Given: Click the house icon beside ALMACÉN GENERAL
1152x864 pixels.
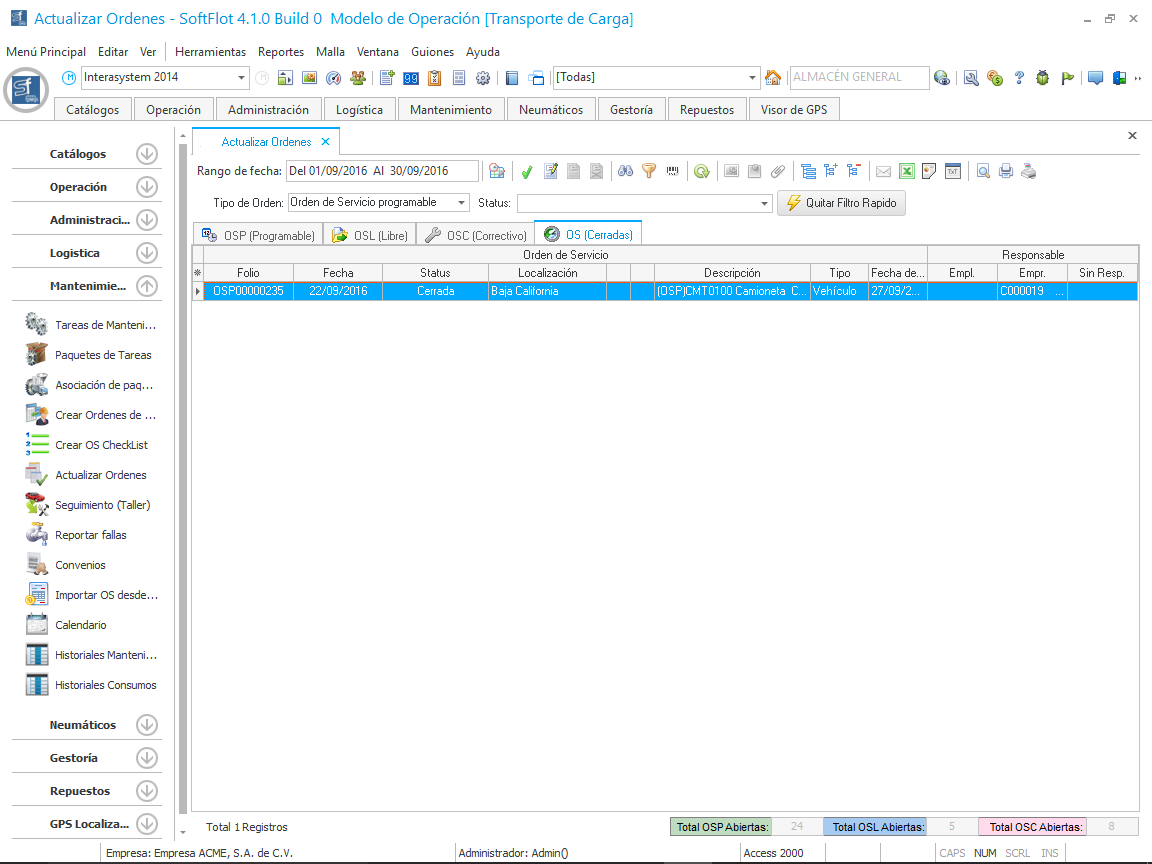Looking at the screenshot, I should click(773, 78).
